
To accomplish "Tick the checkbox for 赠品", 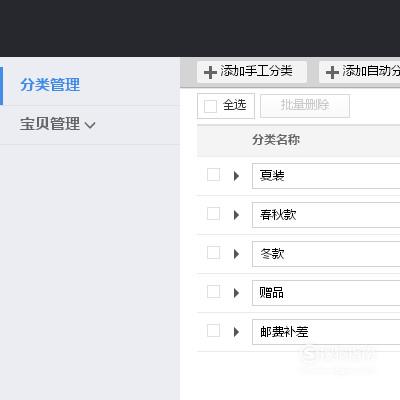I will (x=213, y=292).
